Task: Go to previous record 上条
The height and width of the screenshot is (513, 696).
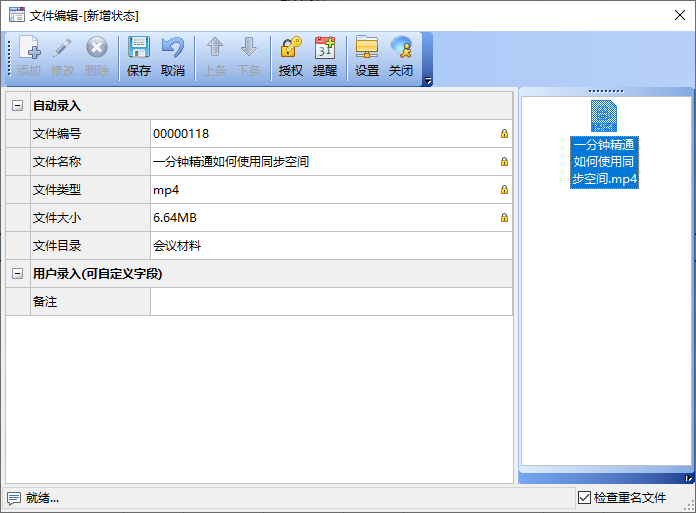Action: click(215, 57)
